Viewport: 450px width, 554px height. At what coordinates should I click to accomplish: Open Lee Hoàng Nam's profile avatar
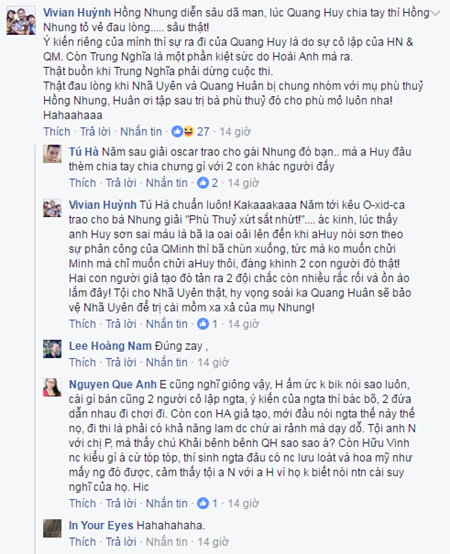52,349
